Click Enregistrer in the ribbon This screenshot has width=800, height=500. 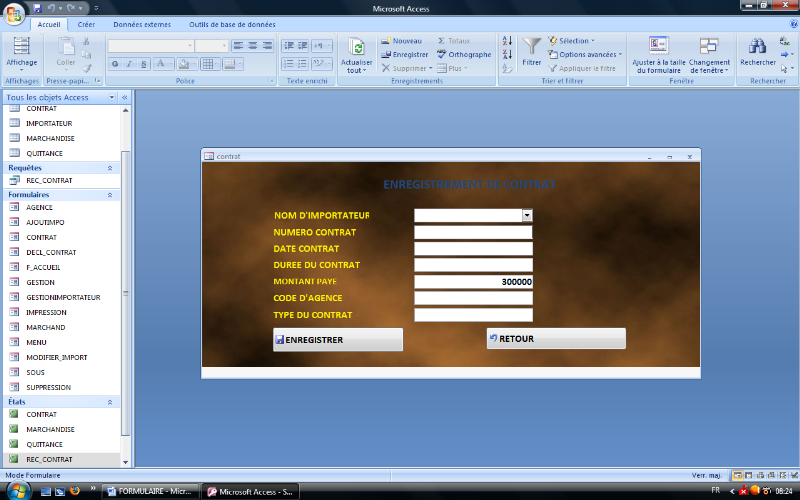tap(405, 55)
